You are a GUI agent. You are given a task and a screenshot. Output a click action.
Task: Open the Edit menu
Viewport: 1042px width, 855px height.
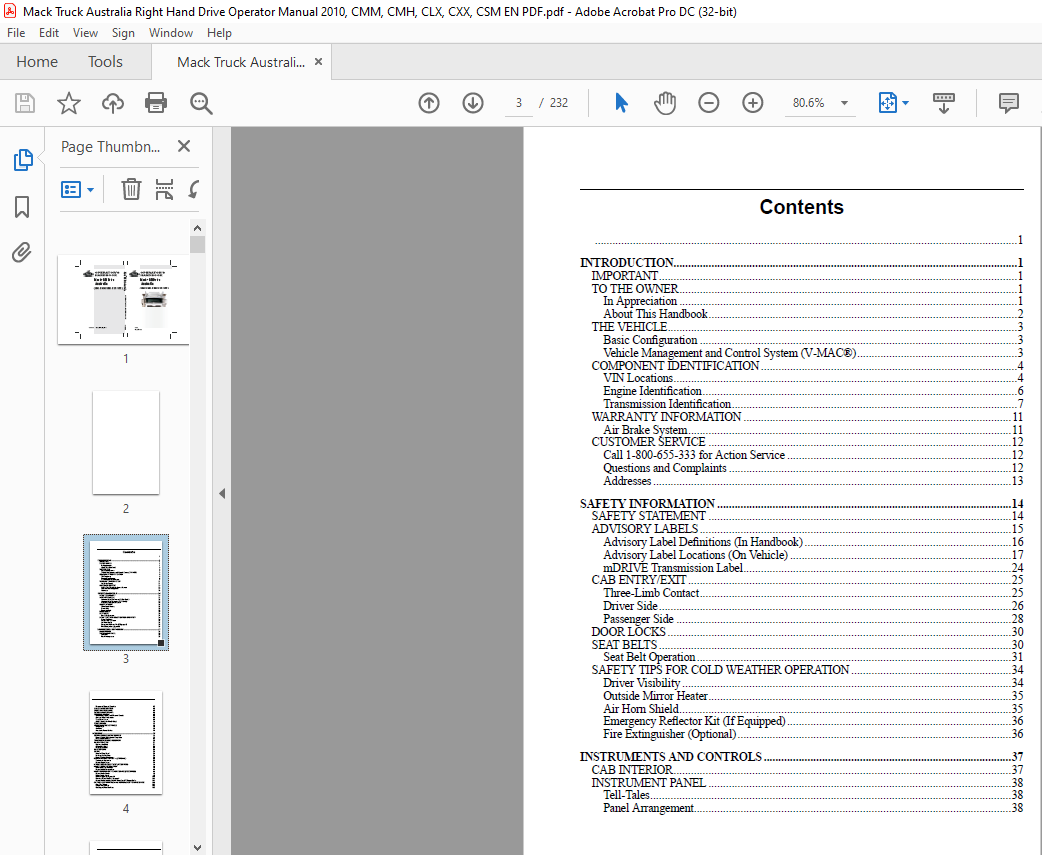tap(49, 33)
